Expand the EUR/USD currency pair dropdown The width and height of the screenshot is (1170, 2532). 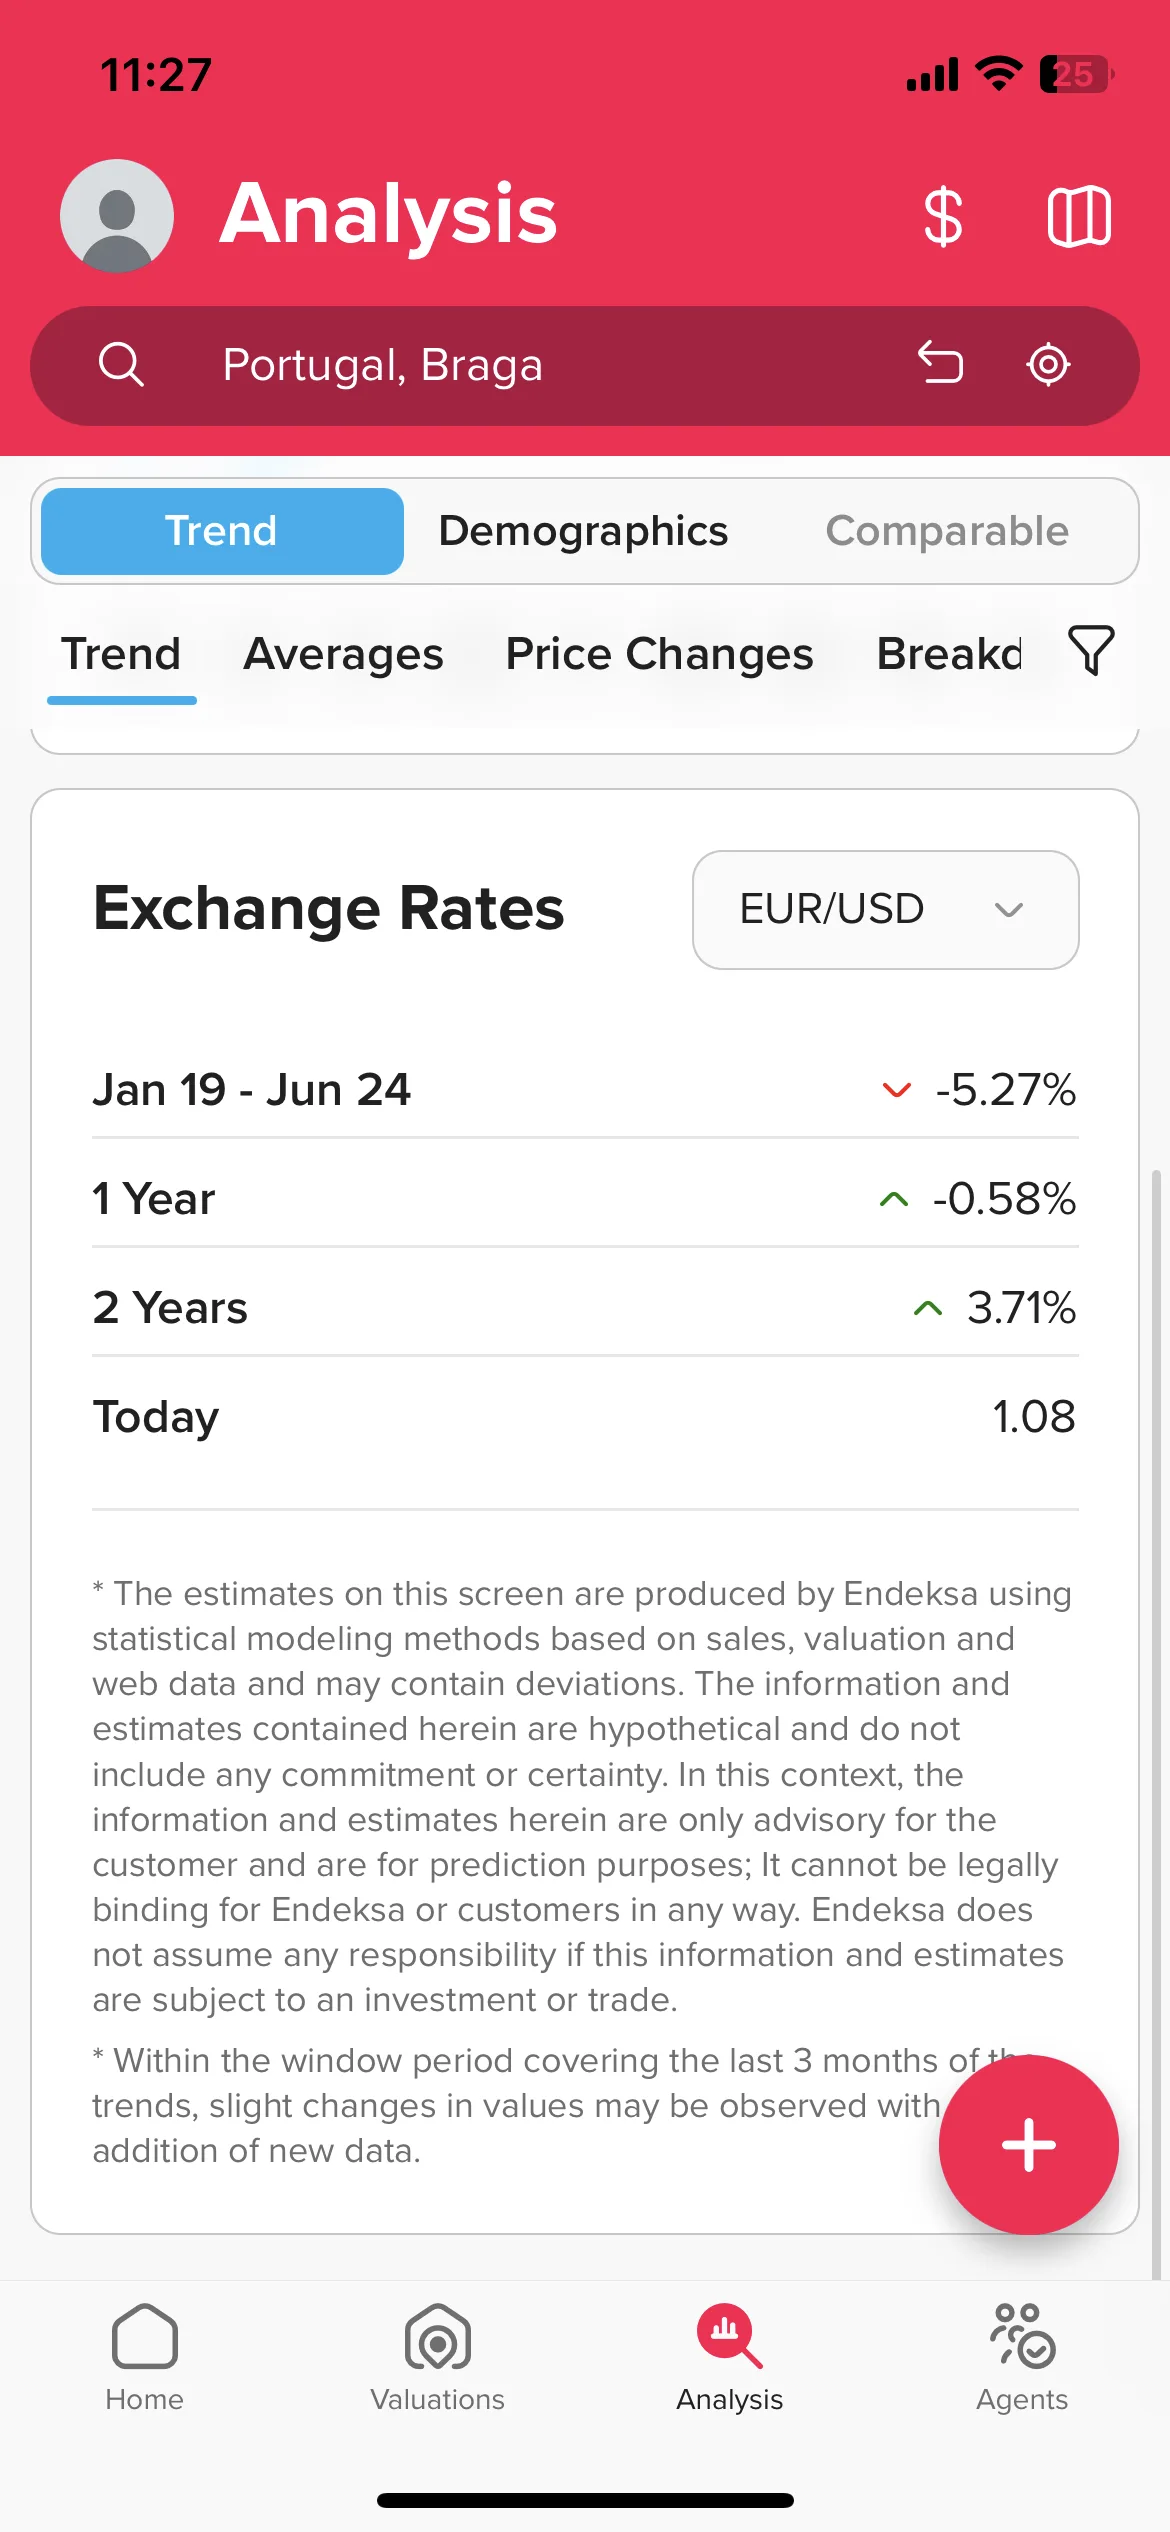885,910
